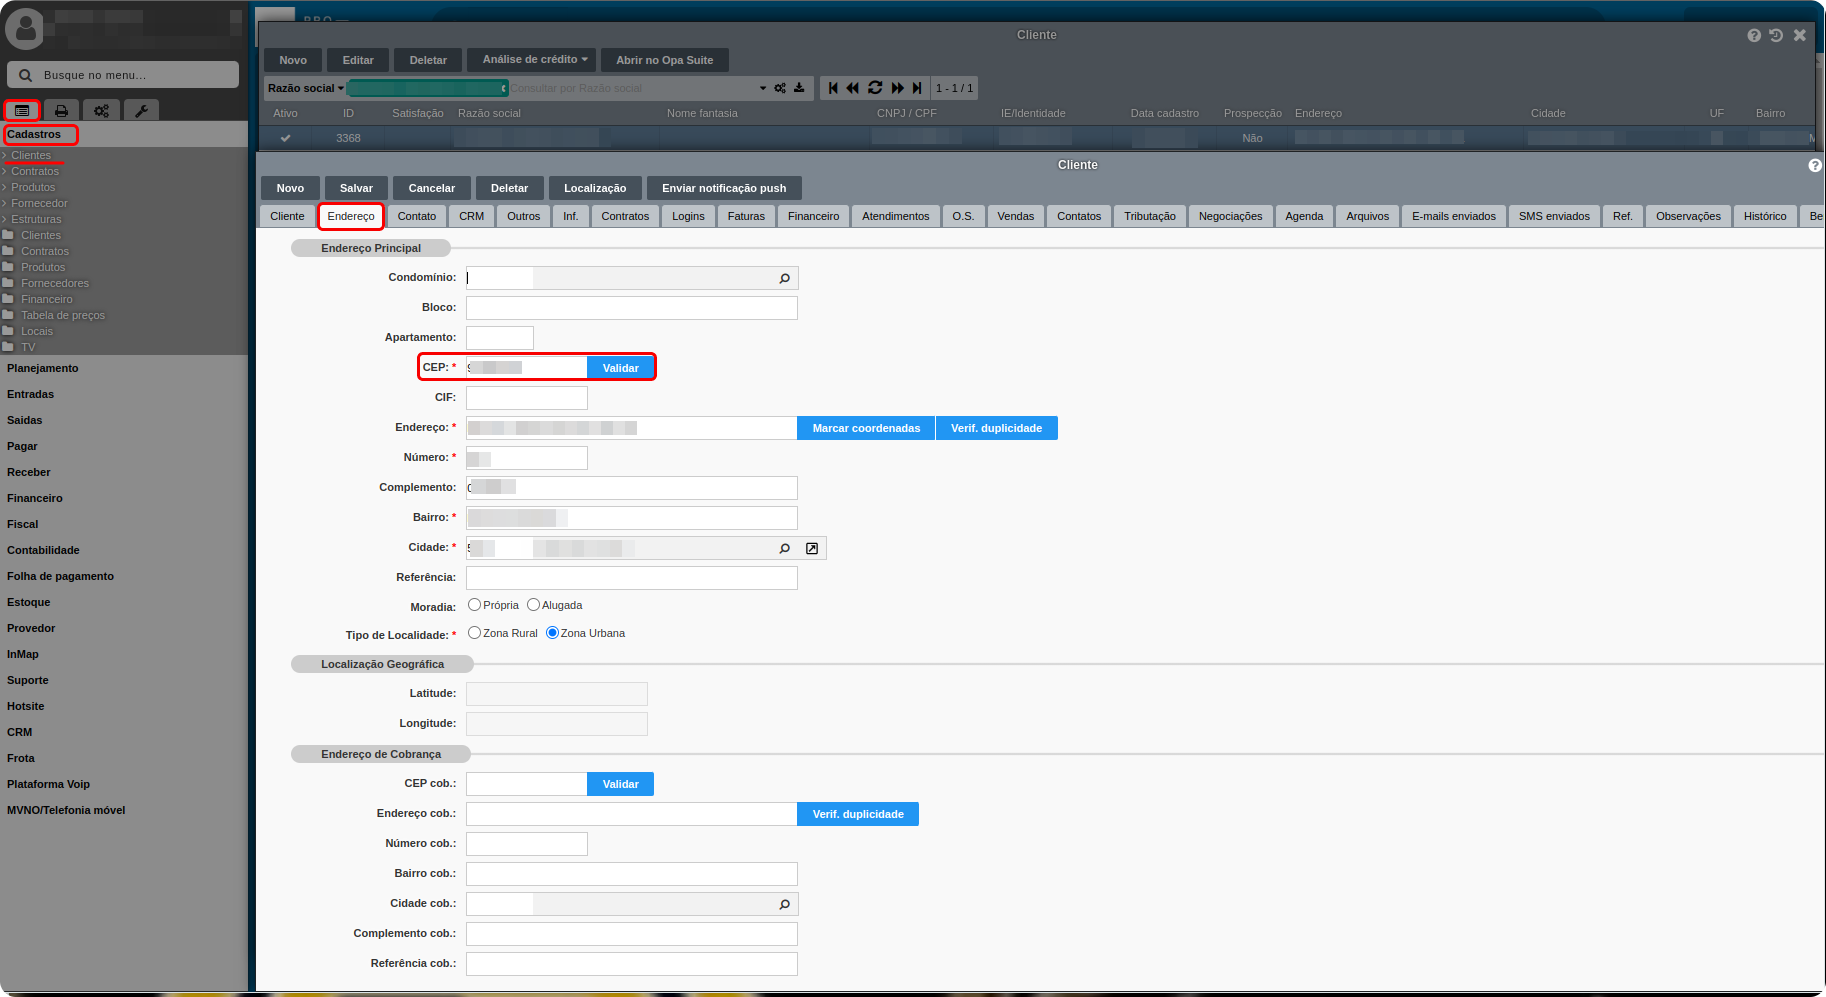Open the Análise de crédito dropdown
1826x997 pixels.
pos(534,60)
